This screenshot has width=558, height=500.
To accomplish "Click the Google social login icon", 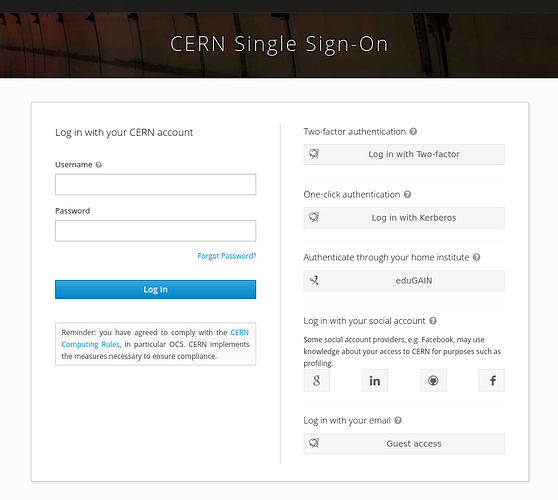I will coord(316,380).
